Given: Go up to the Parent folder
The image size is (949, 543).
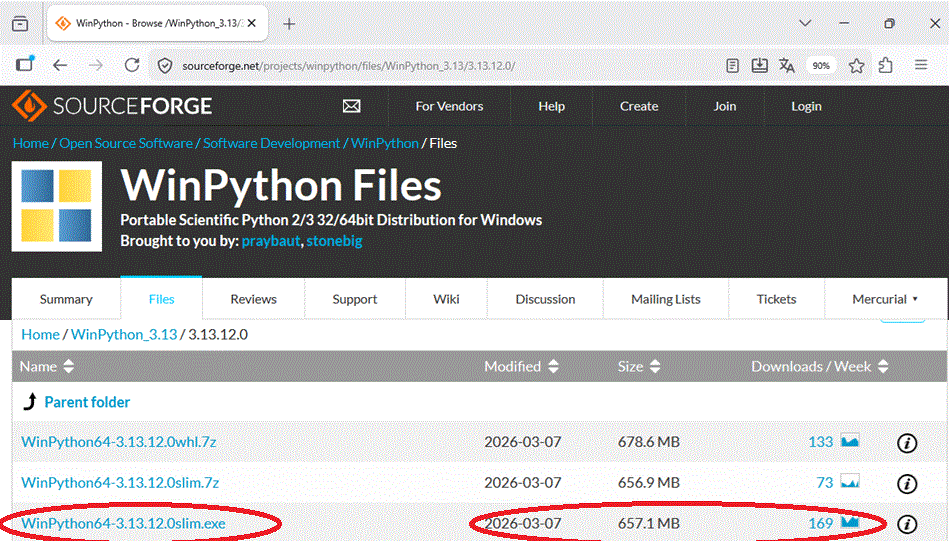Looking at the screenshot, I should [87, 402].
